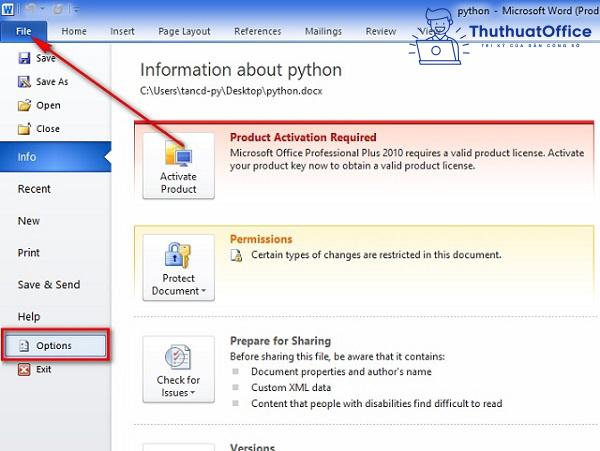Select the New menu item
This screenshot has height=451, width=600.
coord(29,221)
